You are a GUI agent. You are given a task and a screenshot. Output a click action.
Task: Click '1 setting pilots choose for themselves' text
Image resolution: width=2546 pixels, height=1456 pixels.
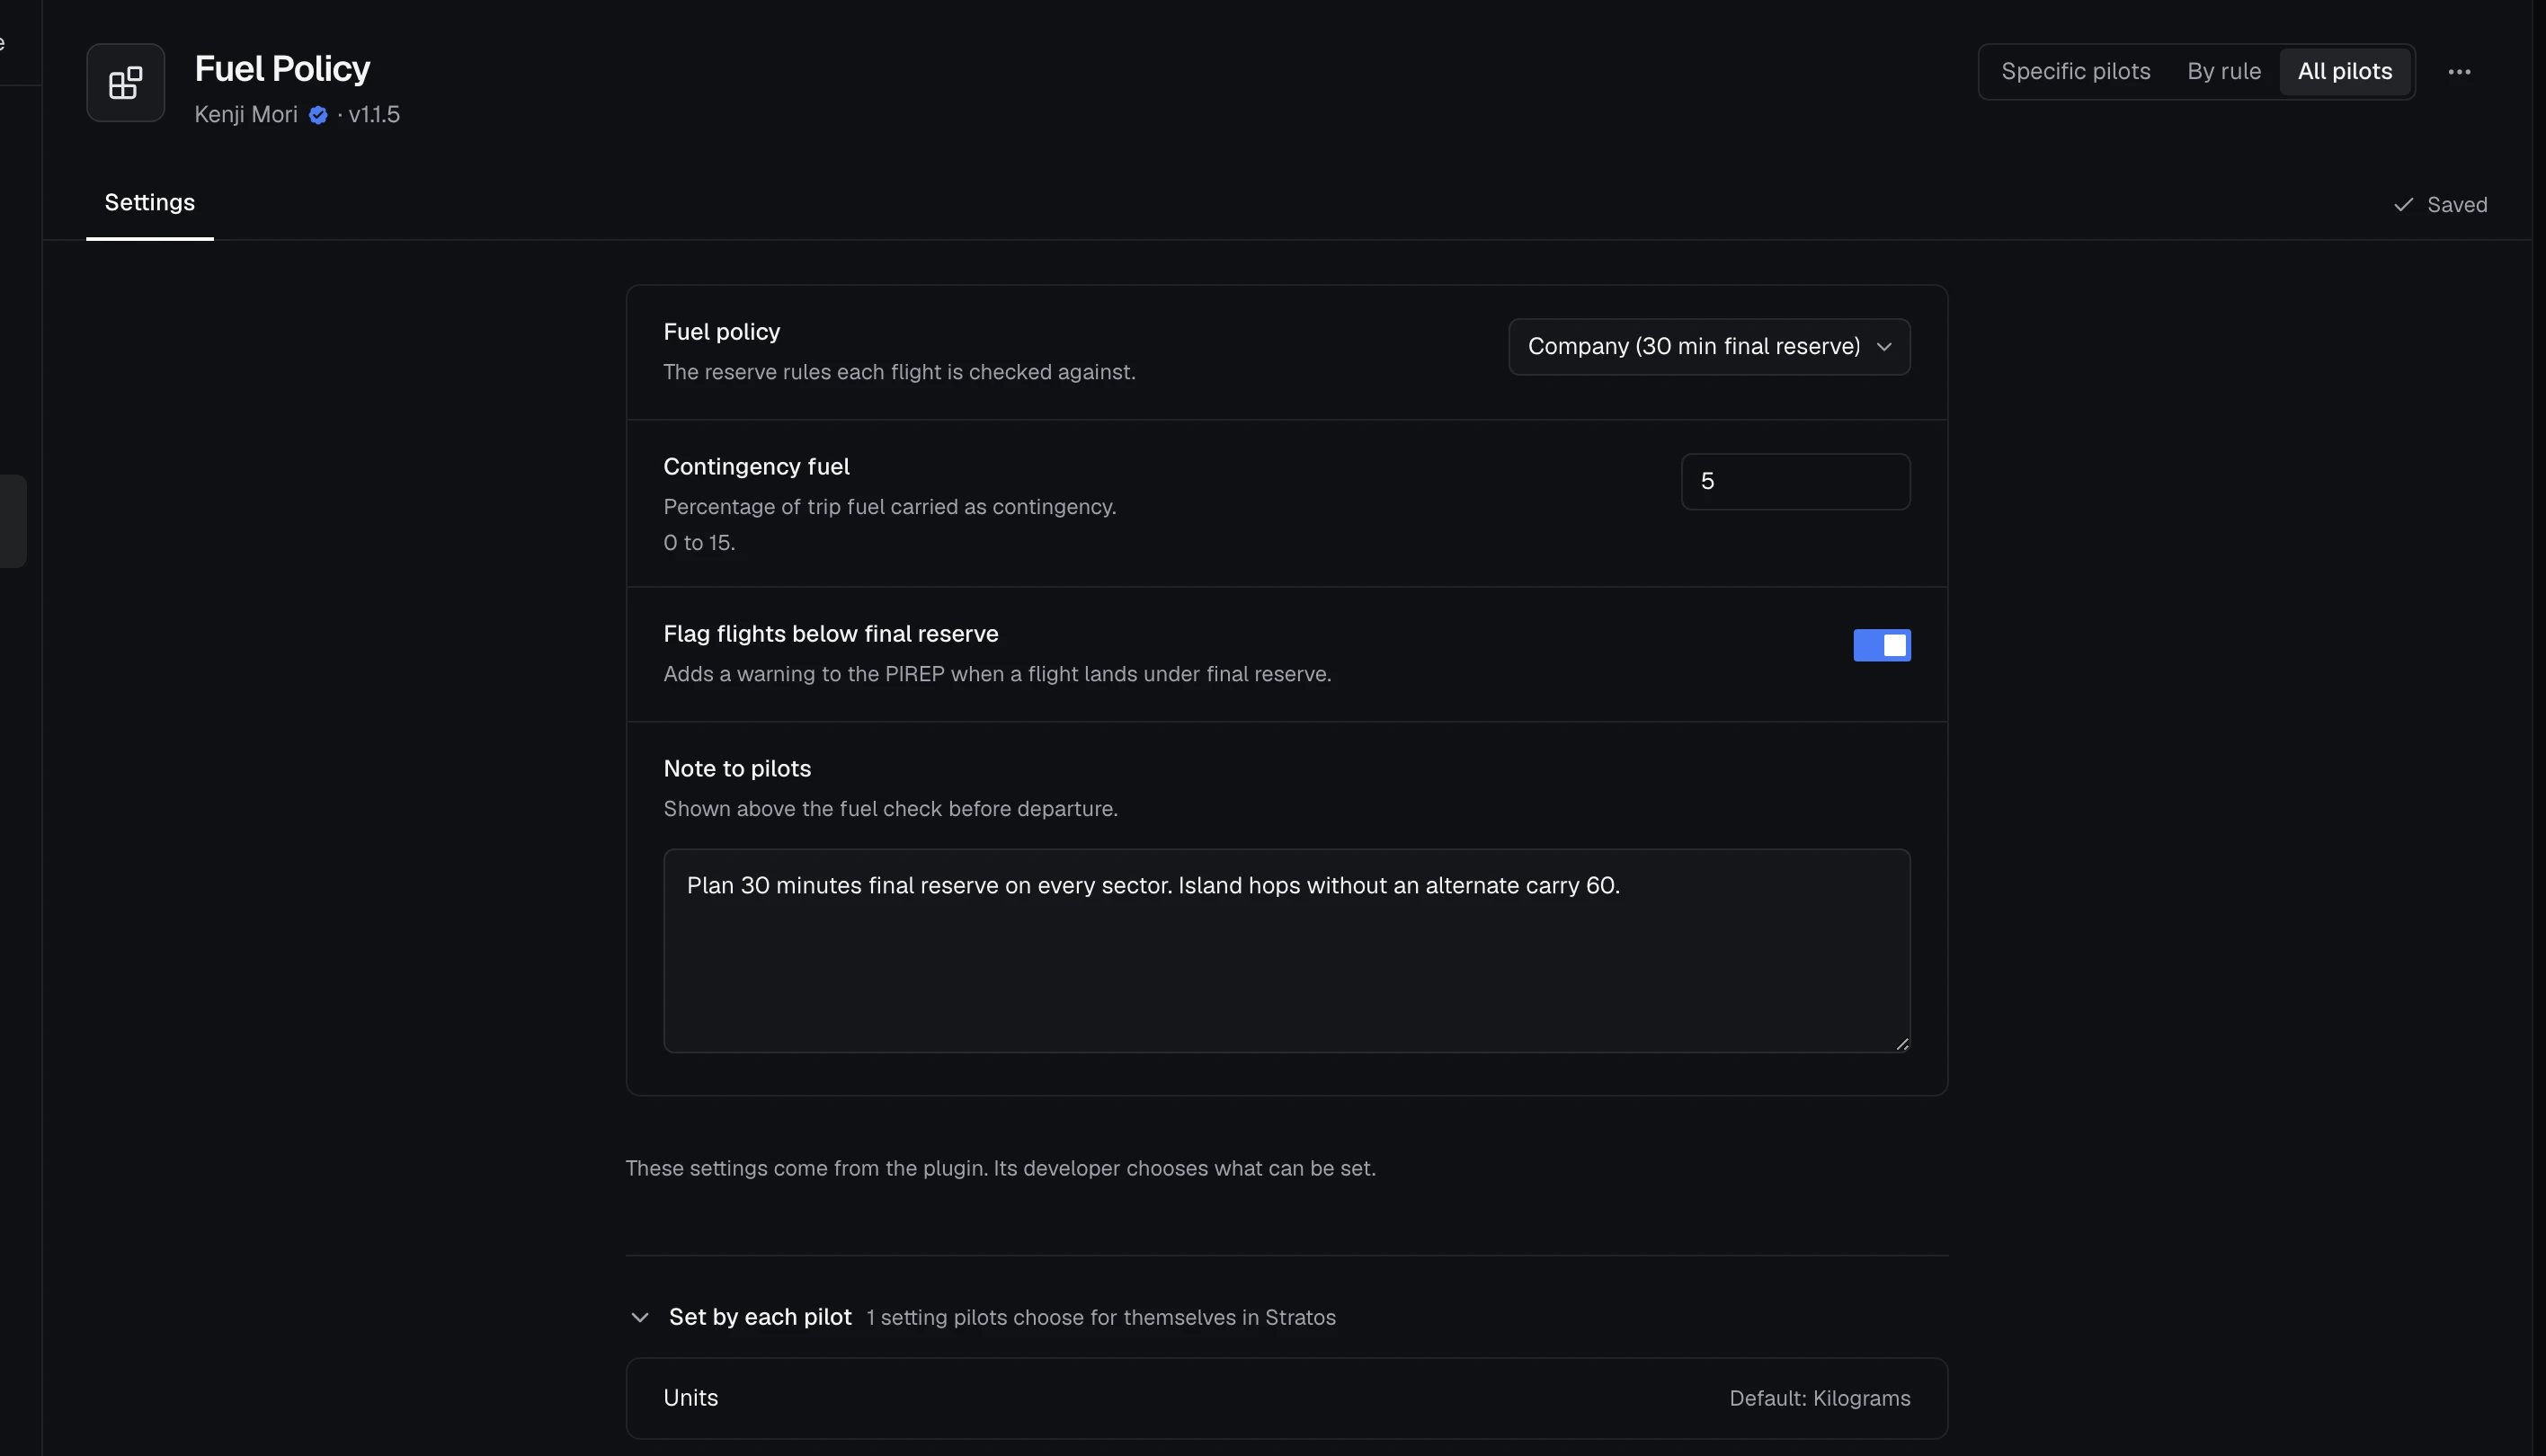point(1101,1317)
